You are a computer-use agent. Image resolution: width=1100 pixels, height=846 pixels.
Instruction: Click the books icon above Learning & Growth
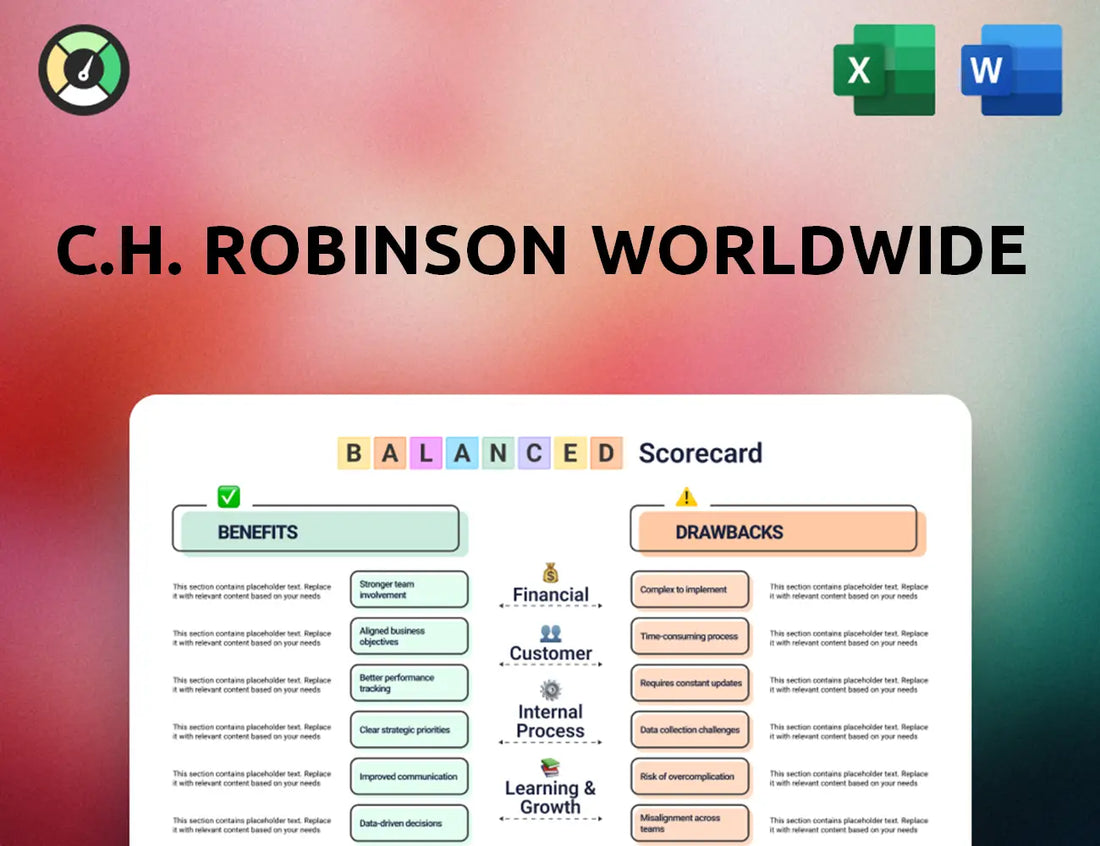[x=551, y=767]
